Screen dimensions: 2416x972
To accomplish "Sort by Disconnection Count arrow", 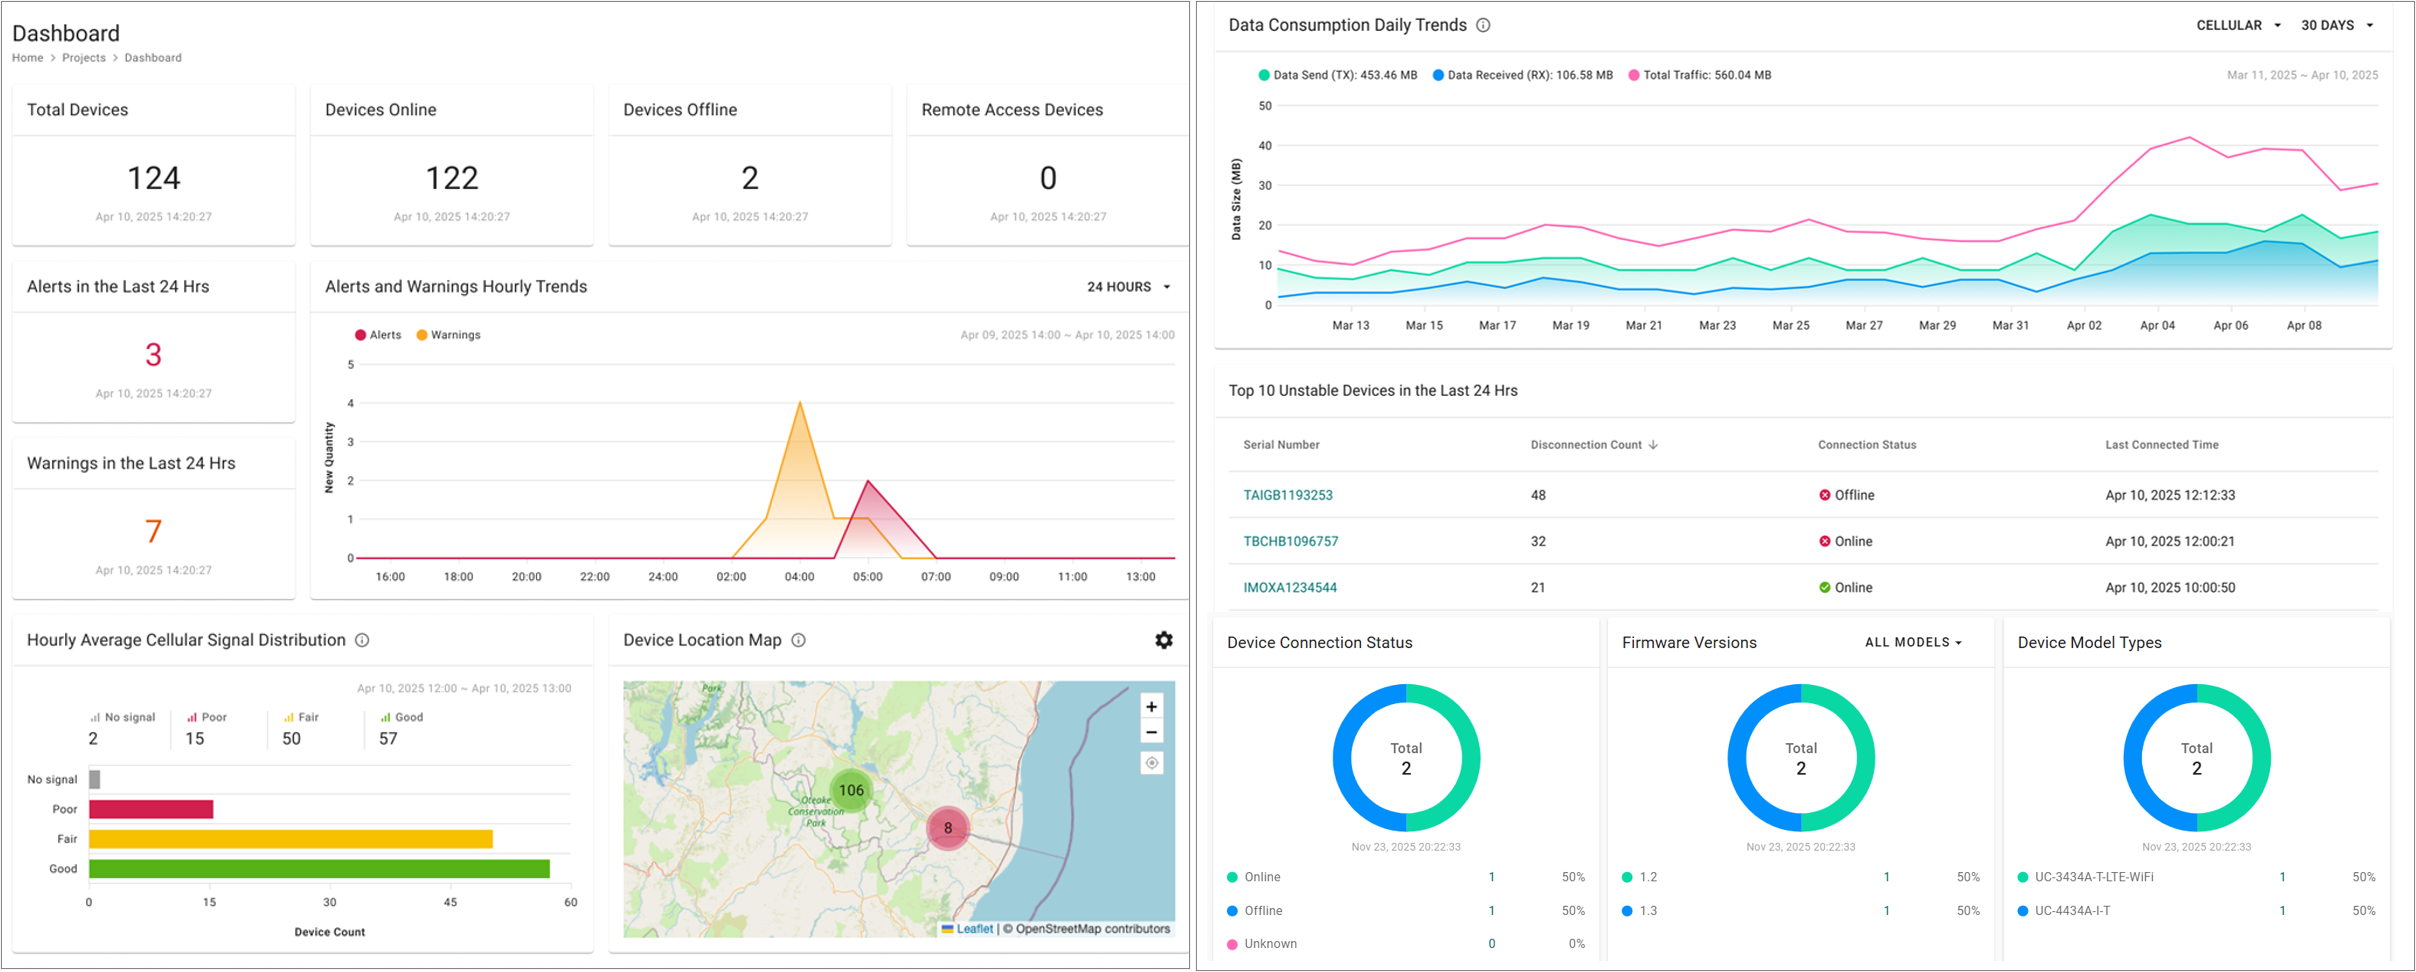I will pos(1653,445).
